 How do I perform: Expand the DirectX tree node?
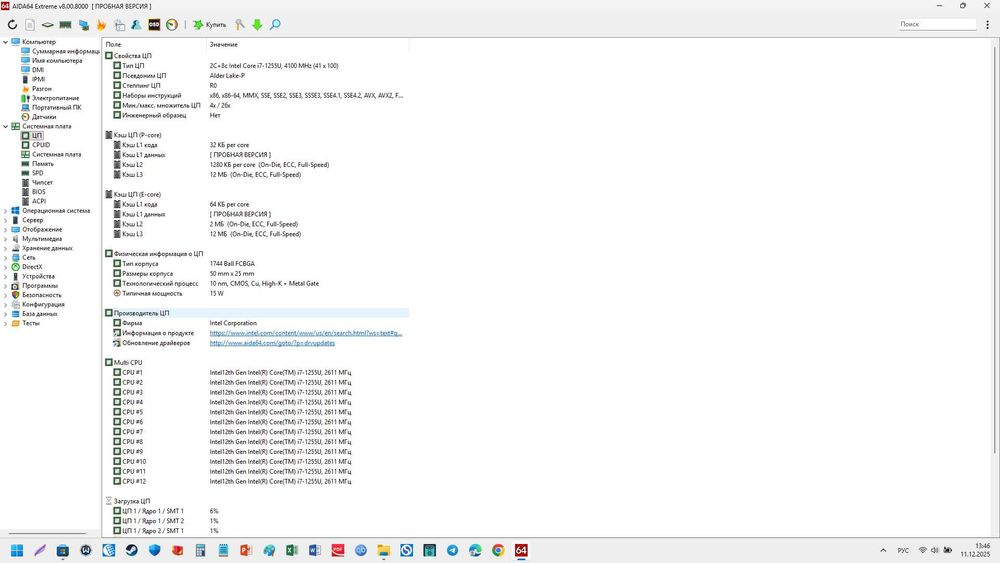coord(6,267)
